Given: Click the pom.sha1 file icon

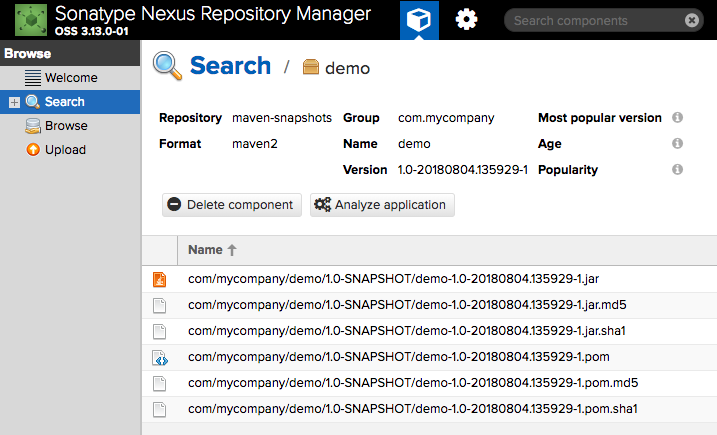Looking at the screenshot, I should [x=159, y=409].
